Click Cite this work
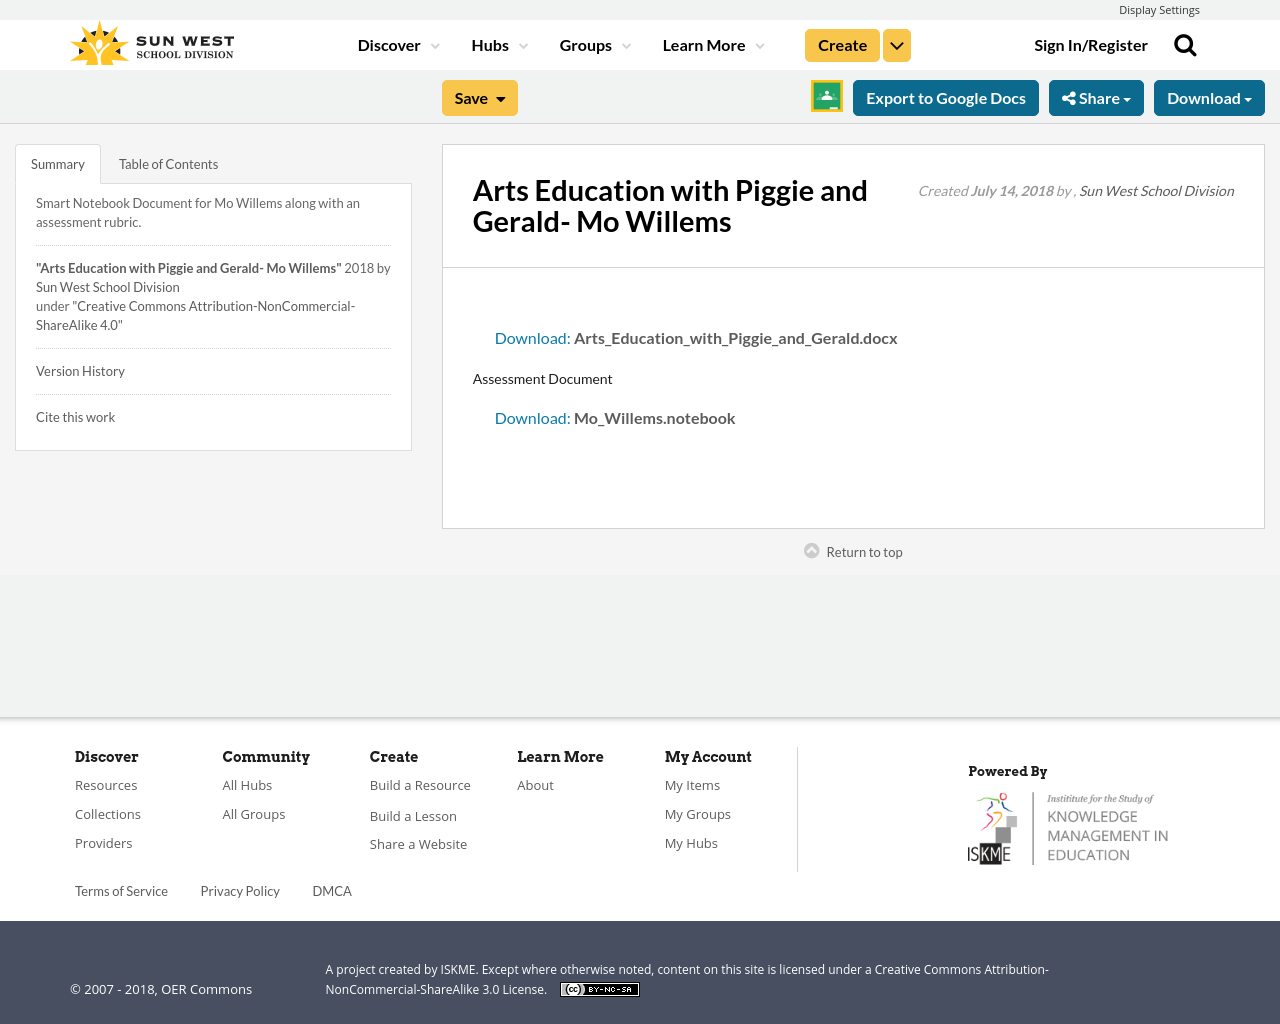 pyautogui.click(x=75, y=416)
